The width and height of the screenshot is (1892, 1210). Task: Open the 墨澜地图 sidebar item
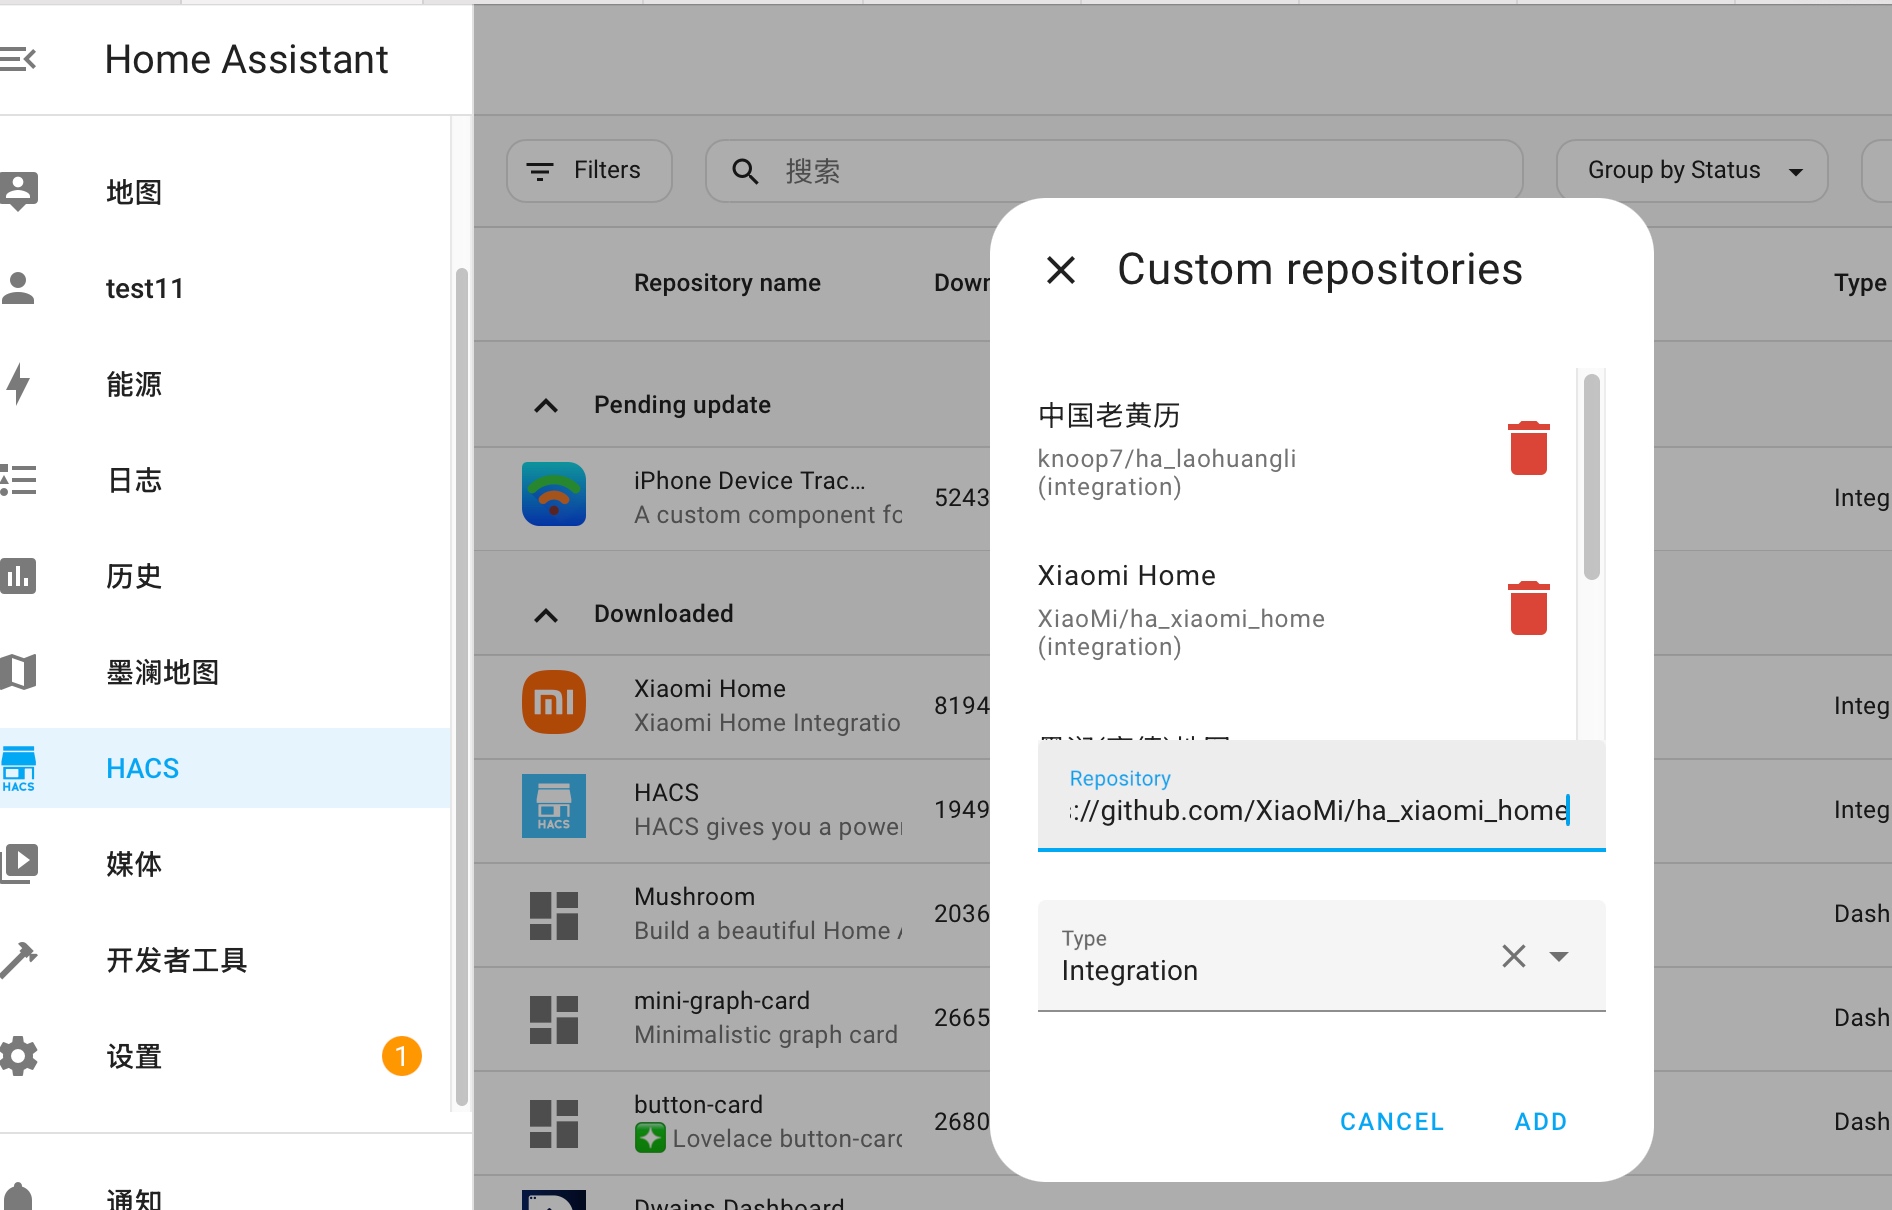pos(225,672)
